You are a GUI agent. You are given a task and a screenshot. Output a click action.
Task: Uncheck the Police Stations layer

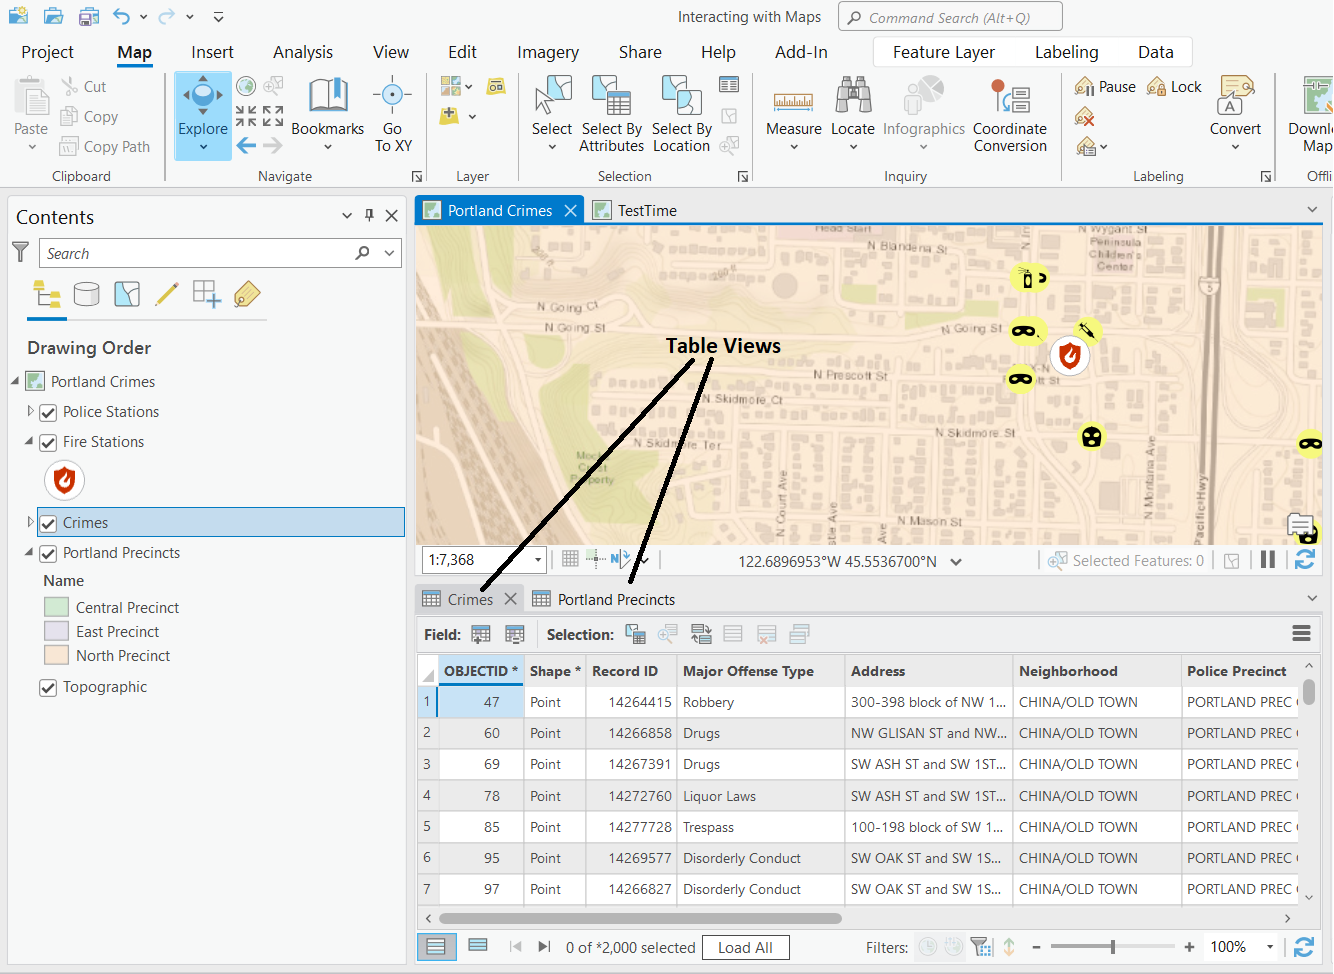pyautogui.click(x=48, y=412)
